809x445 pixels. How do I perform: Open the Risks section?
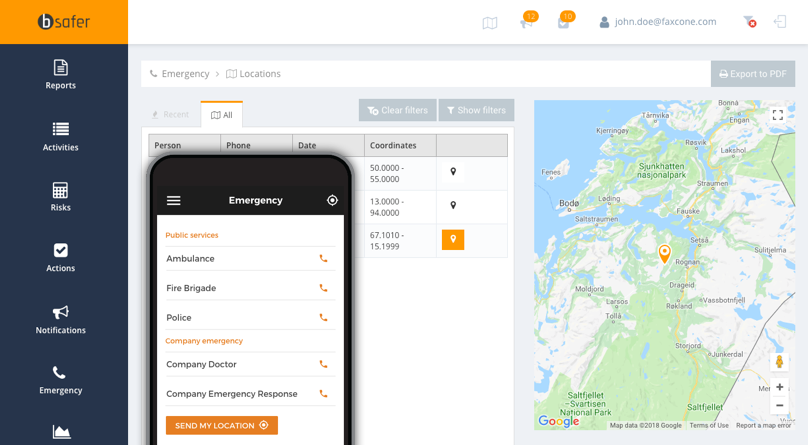click(x=60, y=197)
